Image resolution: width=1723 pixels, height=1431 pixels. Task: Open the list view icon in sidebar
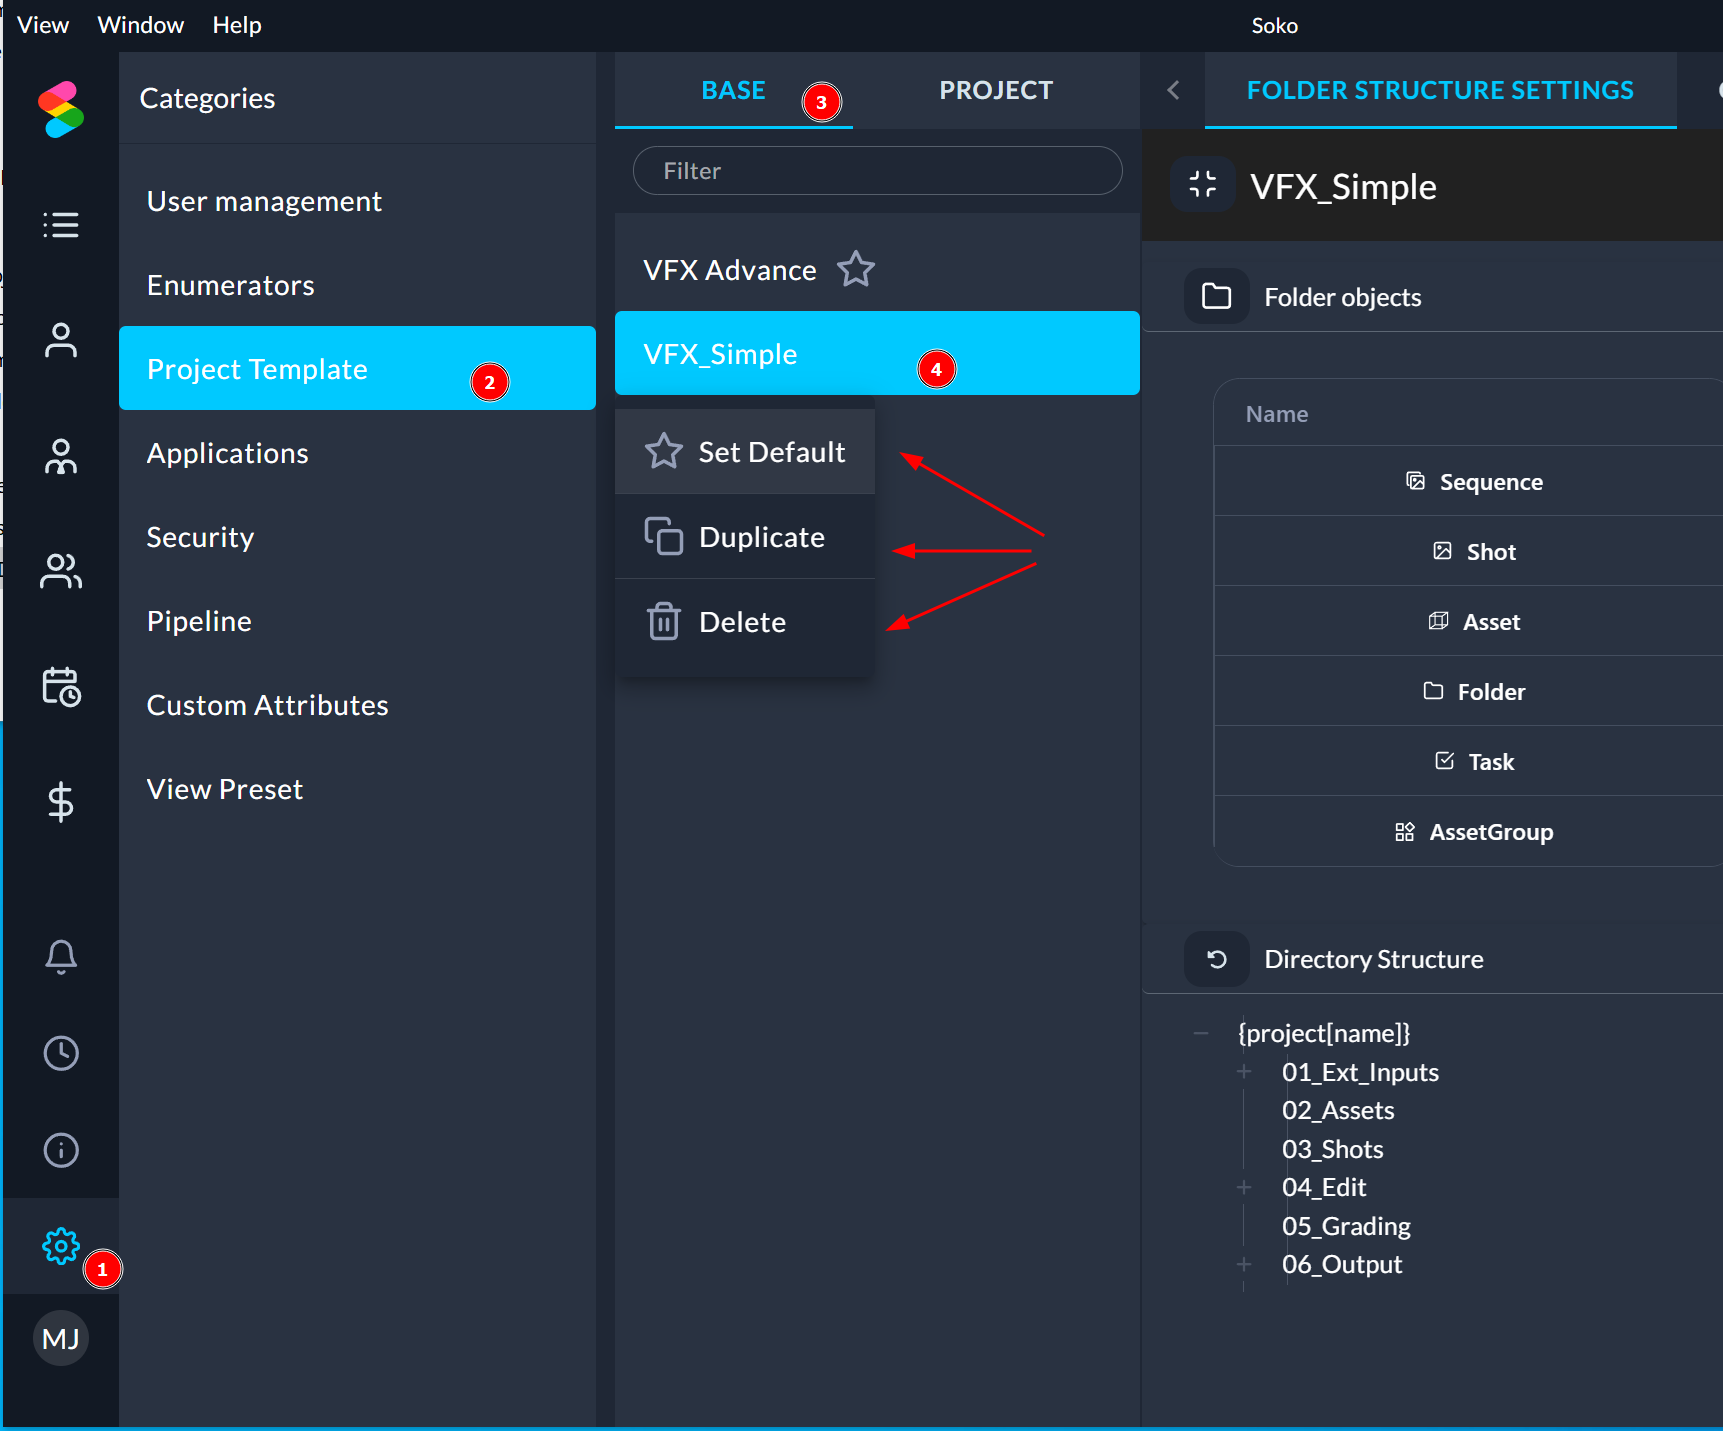click(61, 225)
